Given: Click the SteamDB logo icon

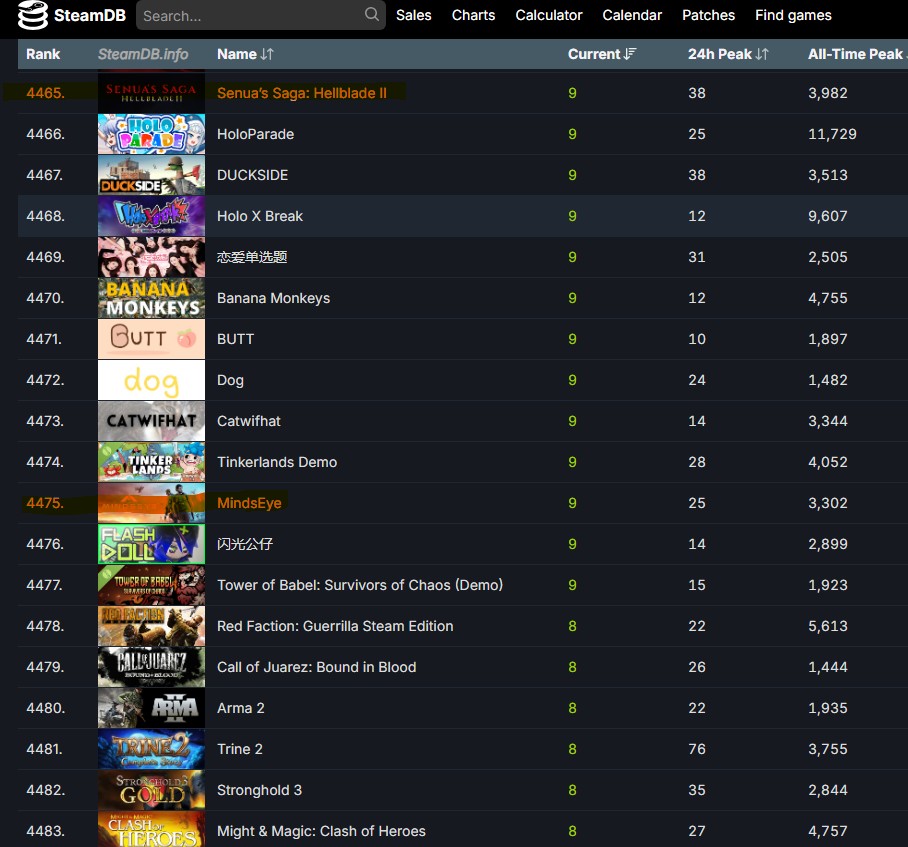Looking at the screenshot, I should click(x=32, y=15).
